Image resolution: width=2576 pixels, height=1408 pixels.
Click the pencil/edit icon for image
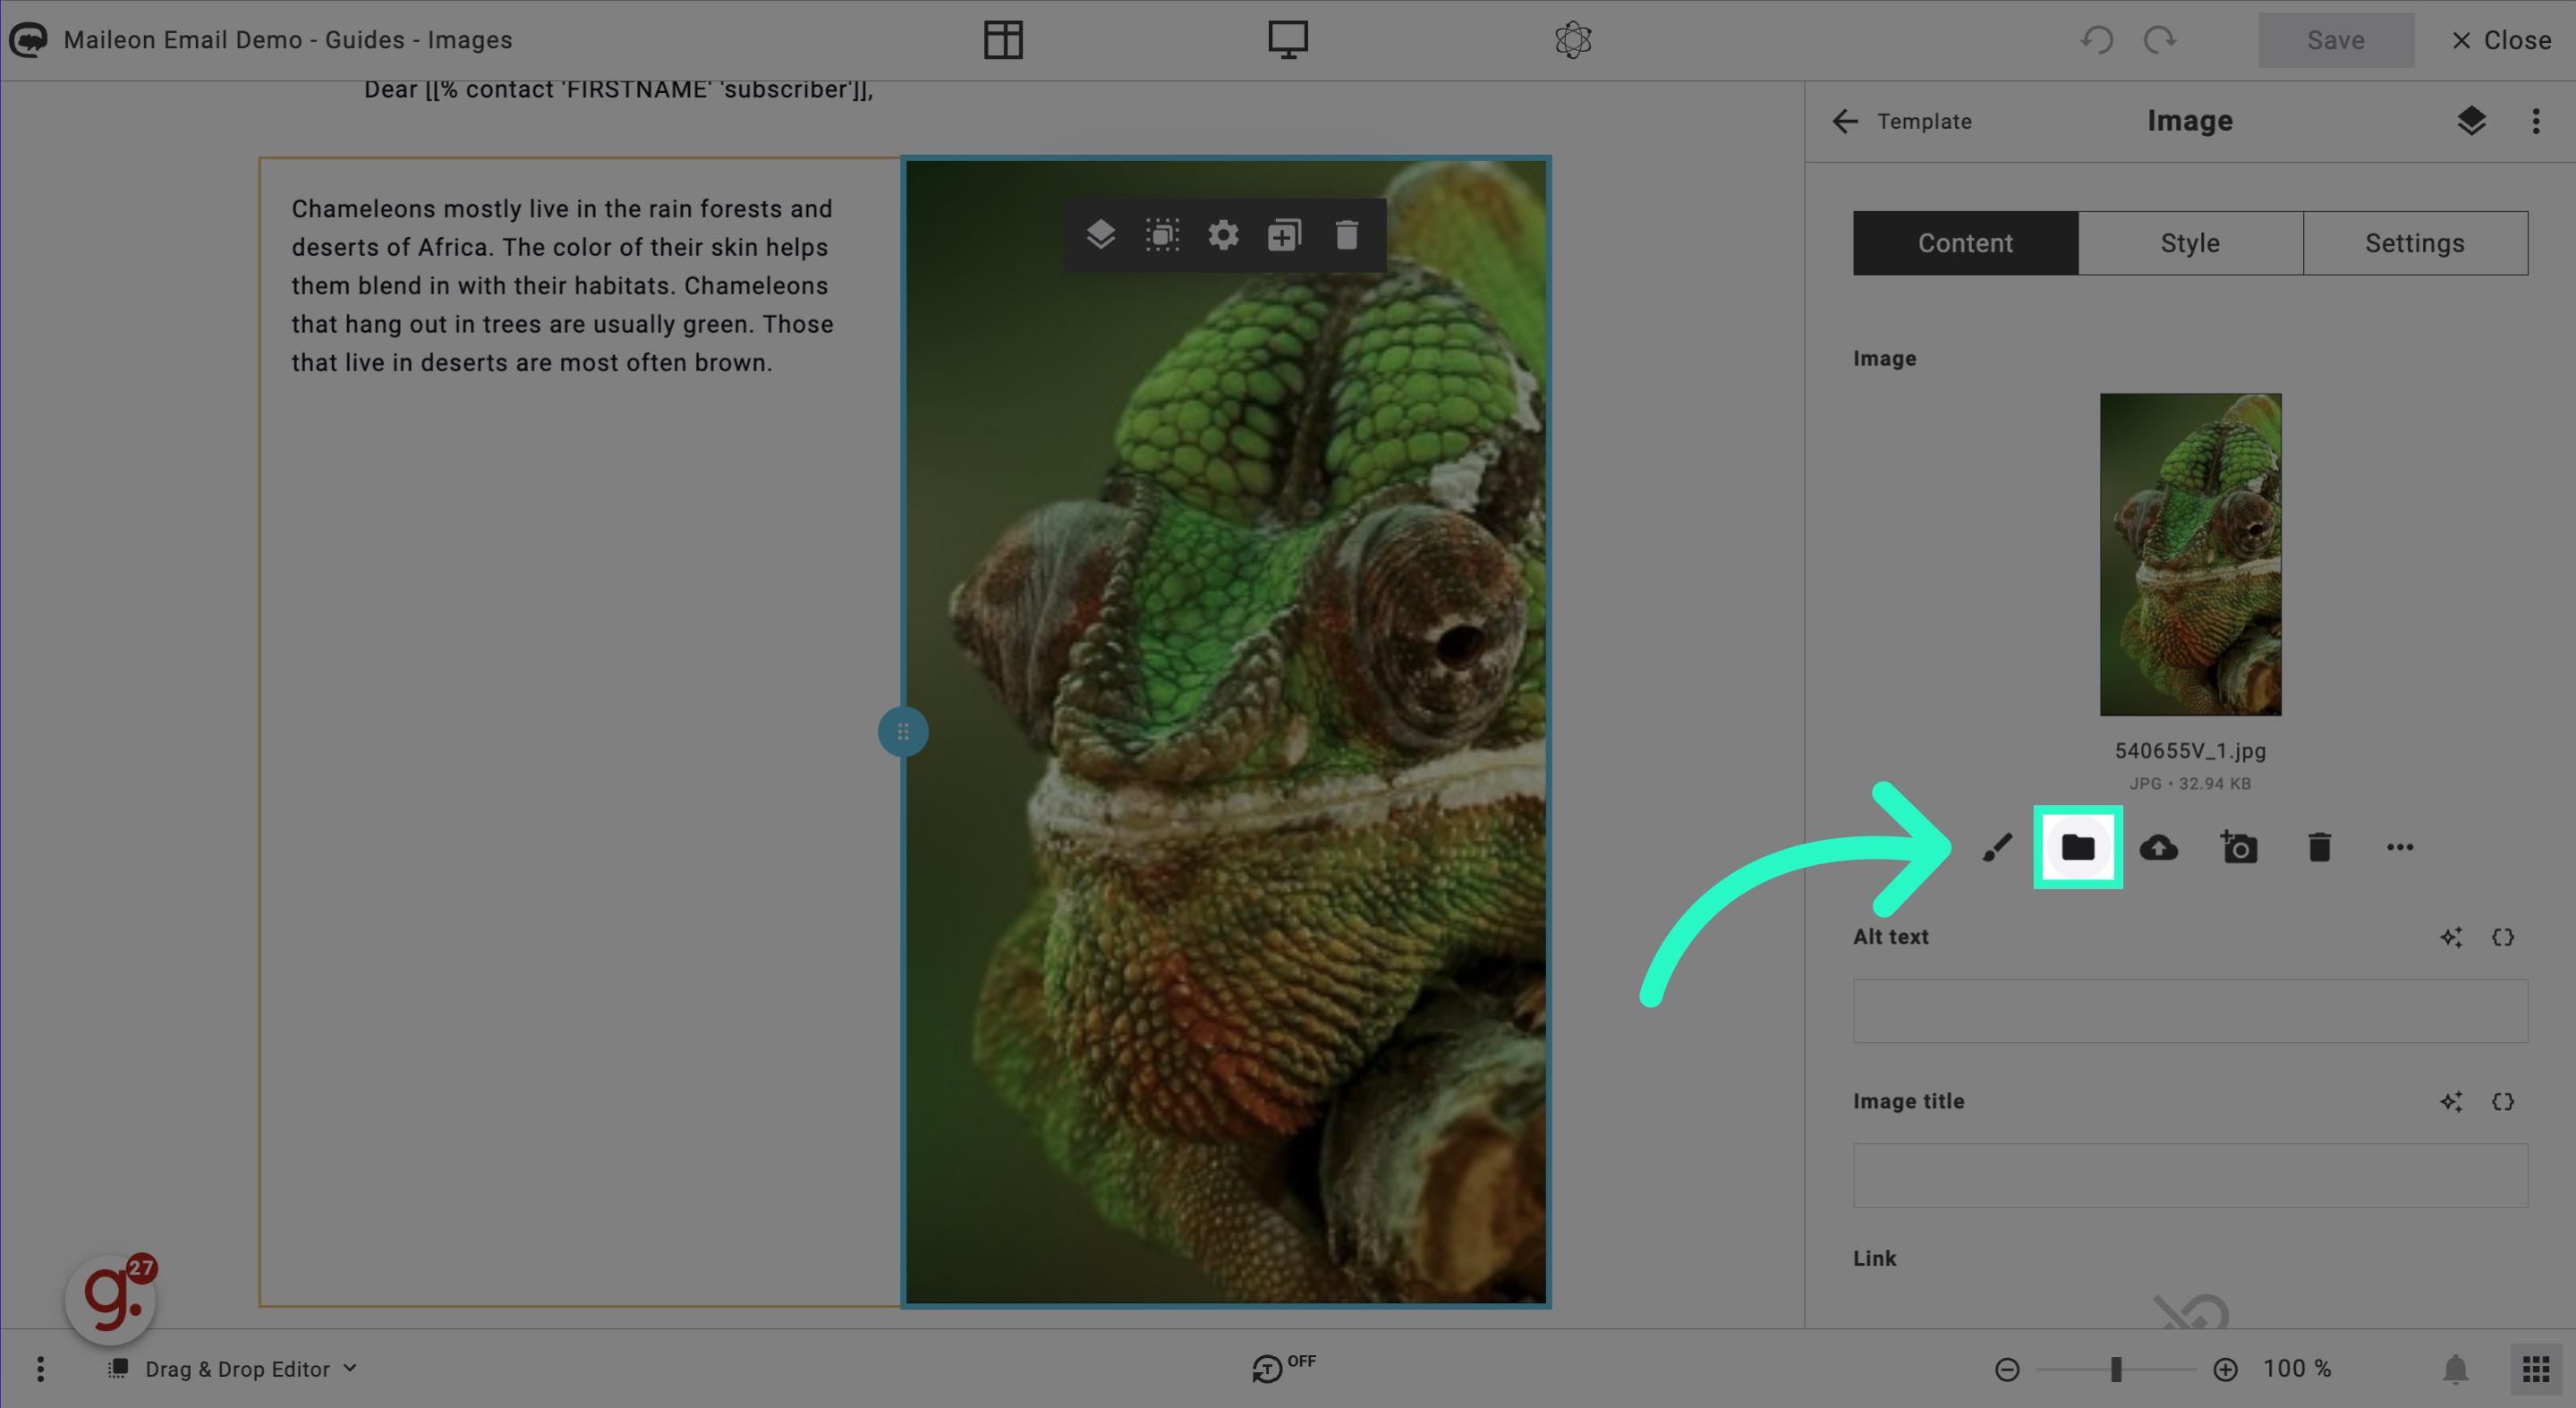click(x=1997, y=848)
